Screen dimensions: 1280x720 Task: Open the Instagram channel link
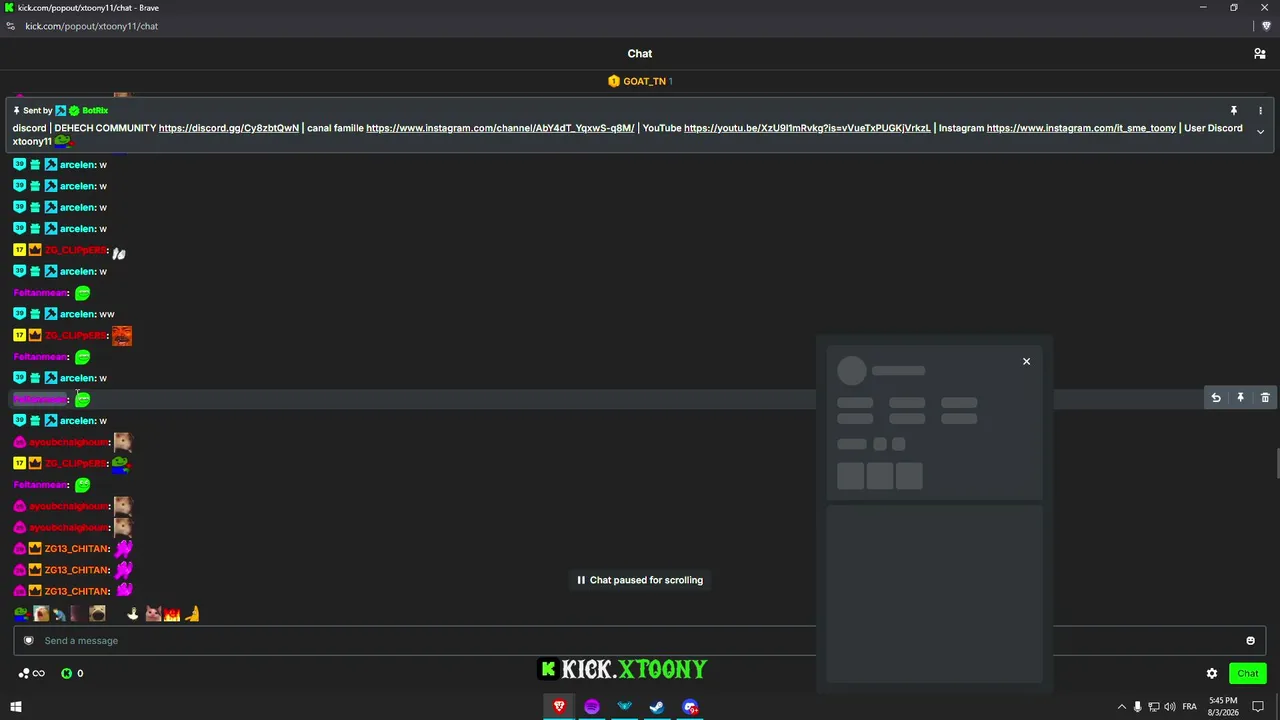point(500,128)
